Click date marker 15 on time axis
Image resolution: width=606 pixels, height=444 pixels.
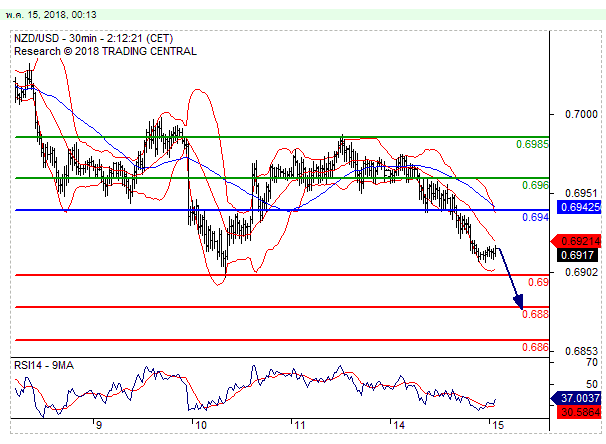tap(498, 425)
